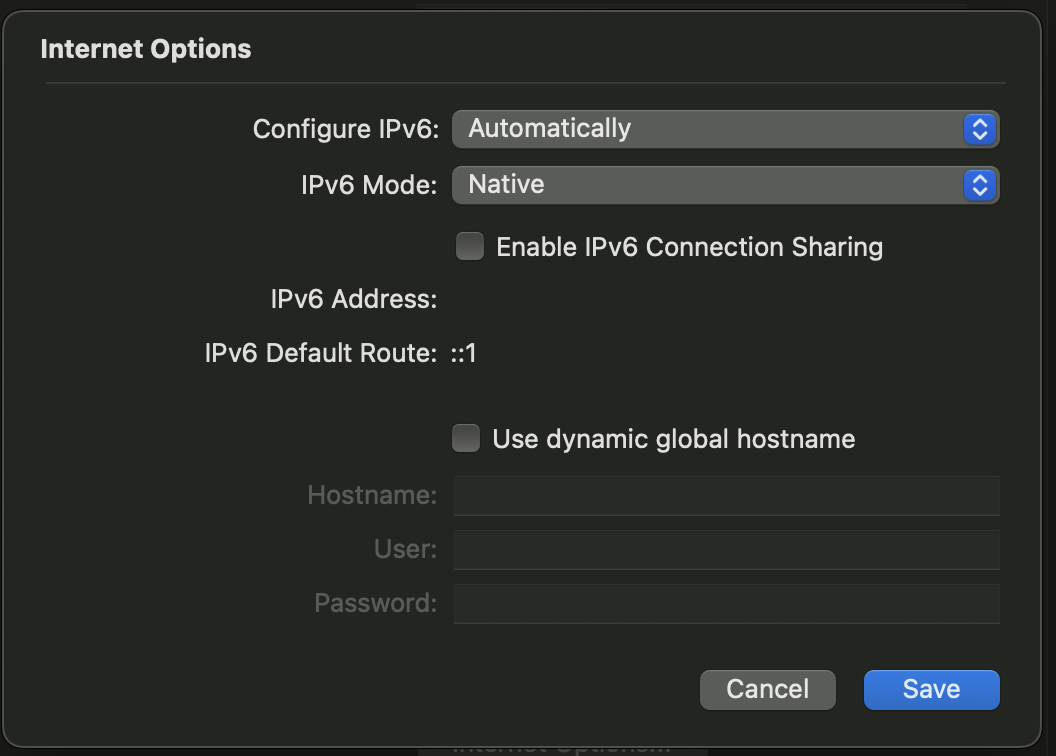
Task: Enable the IPv6 Connection Sharing checkbox
Action: pos(470,247)
